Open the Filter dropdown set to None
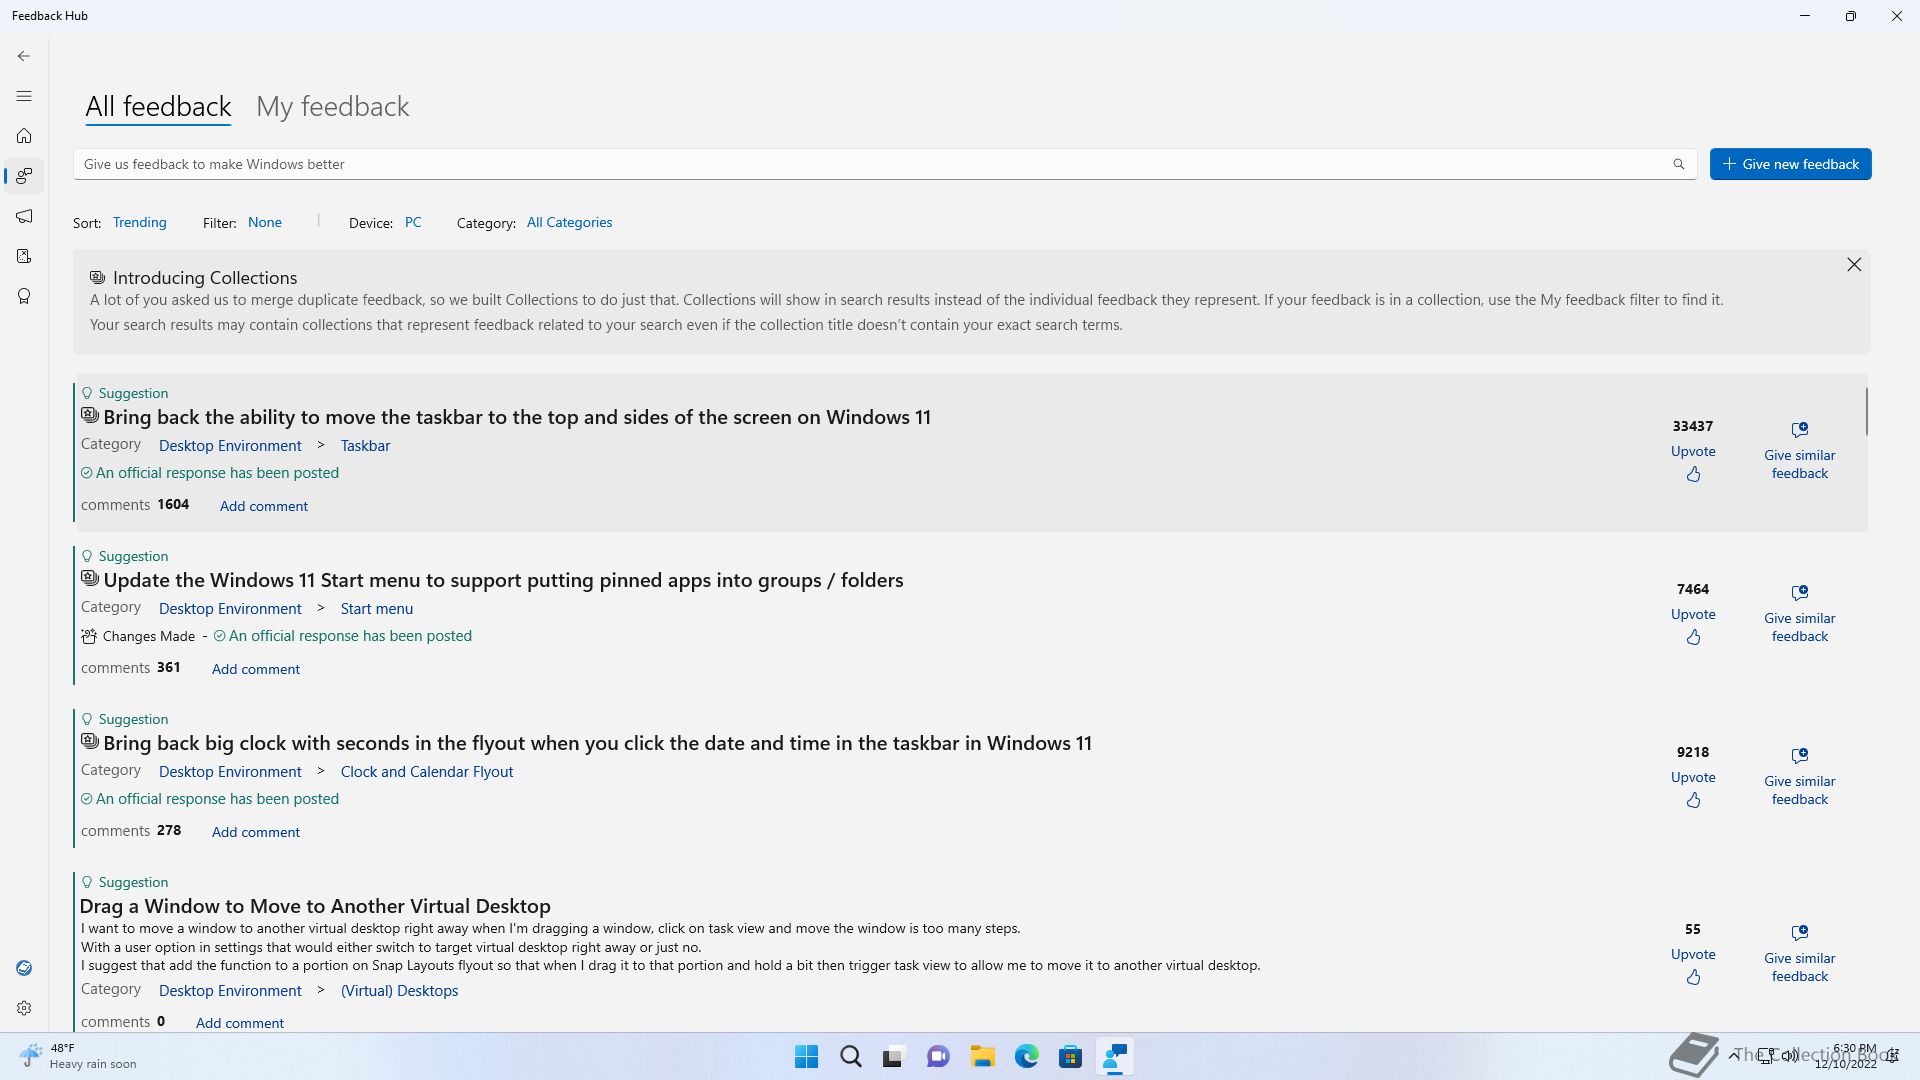1920x1080 pixels. pos(265,222)
